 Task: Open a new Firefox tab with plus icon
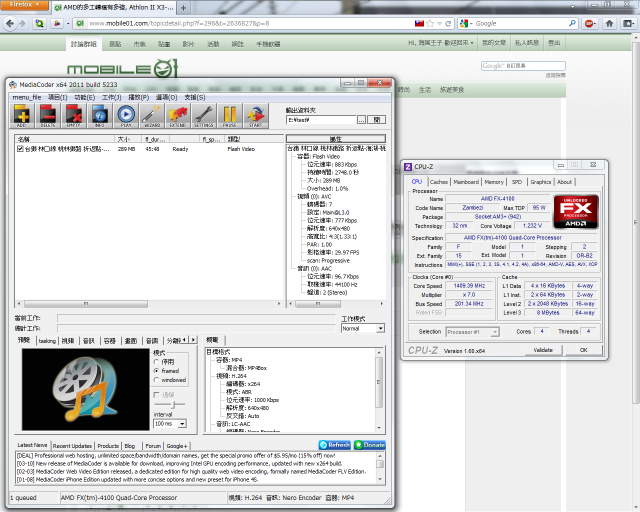click(x=184, y=8)
